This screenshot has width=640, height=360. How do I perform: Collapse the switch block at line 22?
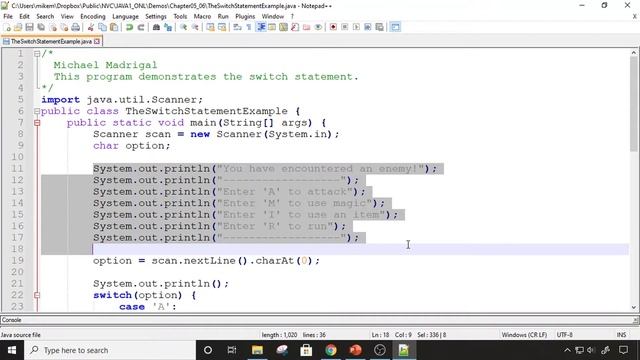[37, 295]
